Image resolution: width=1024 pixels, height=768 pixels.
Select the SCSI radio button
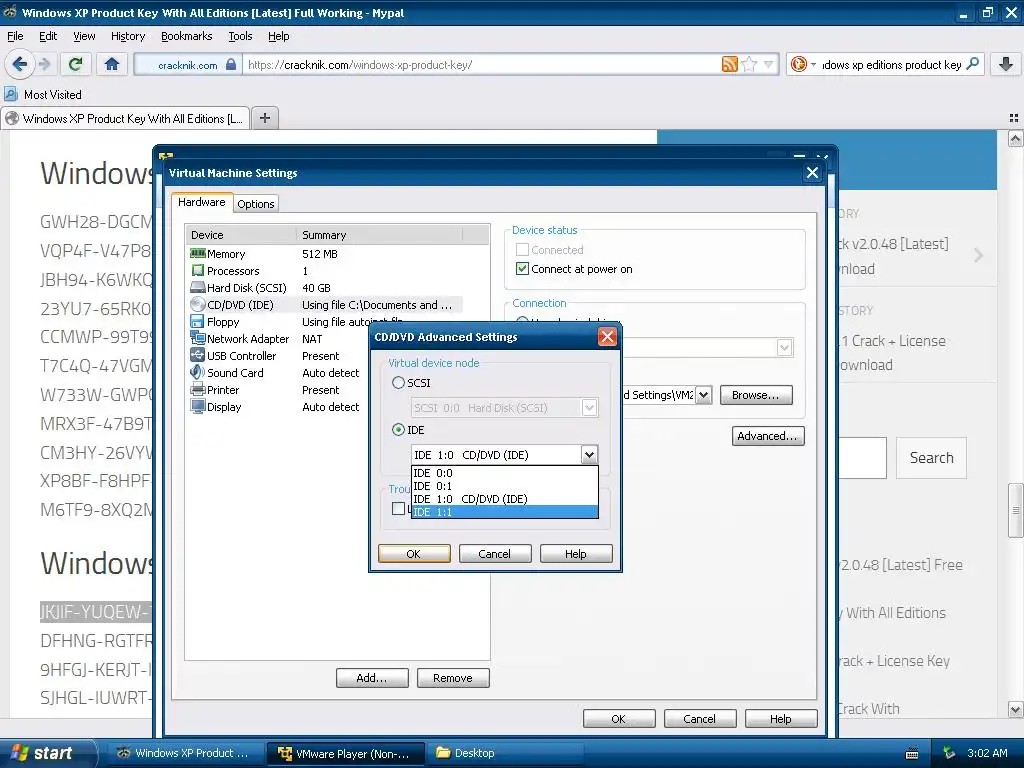click(x=398, y=383)
